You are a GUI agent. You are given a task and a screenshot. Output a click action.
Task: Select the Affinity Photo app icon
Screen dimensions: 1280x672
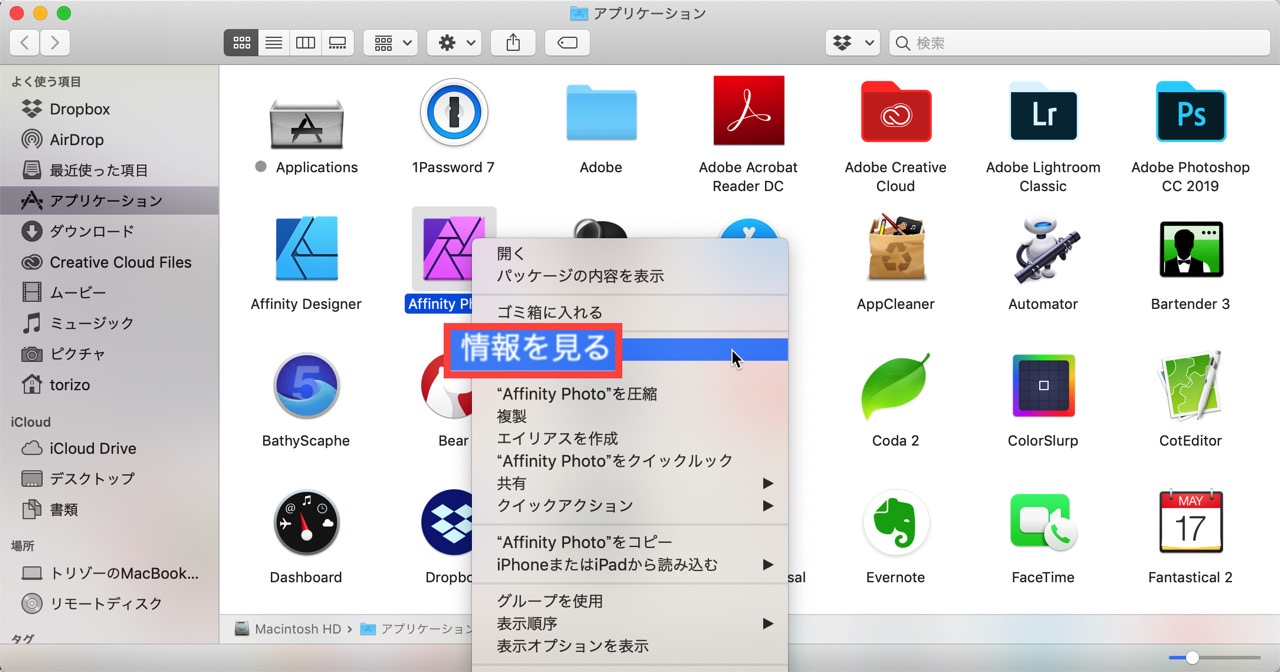[x=453, y=248]
